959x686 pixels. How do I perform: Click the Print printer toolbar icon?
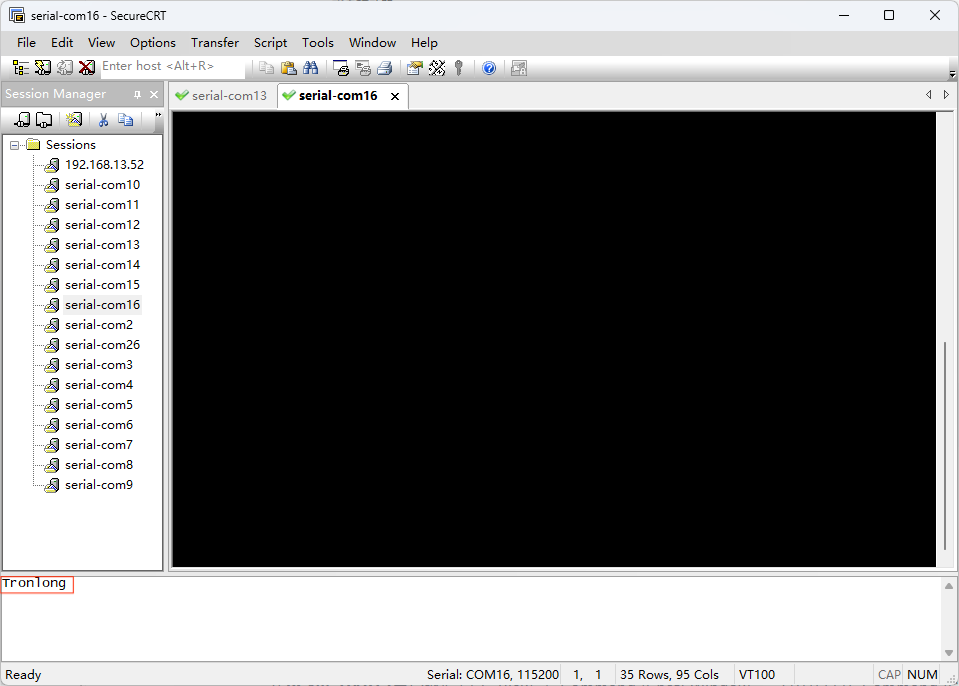[384, 68]
